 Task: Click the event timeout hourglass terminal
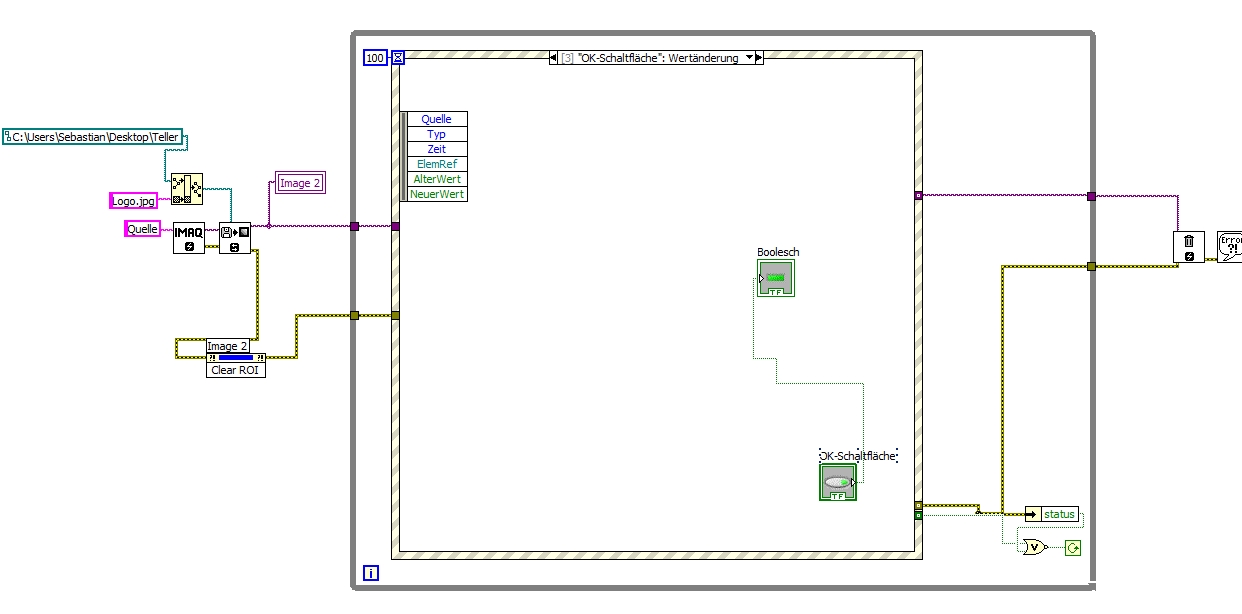pyautogui.click(x=397, y=58)
